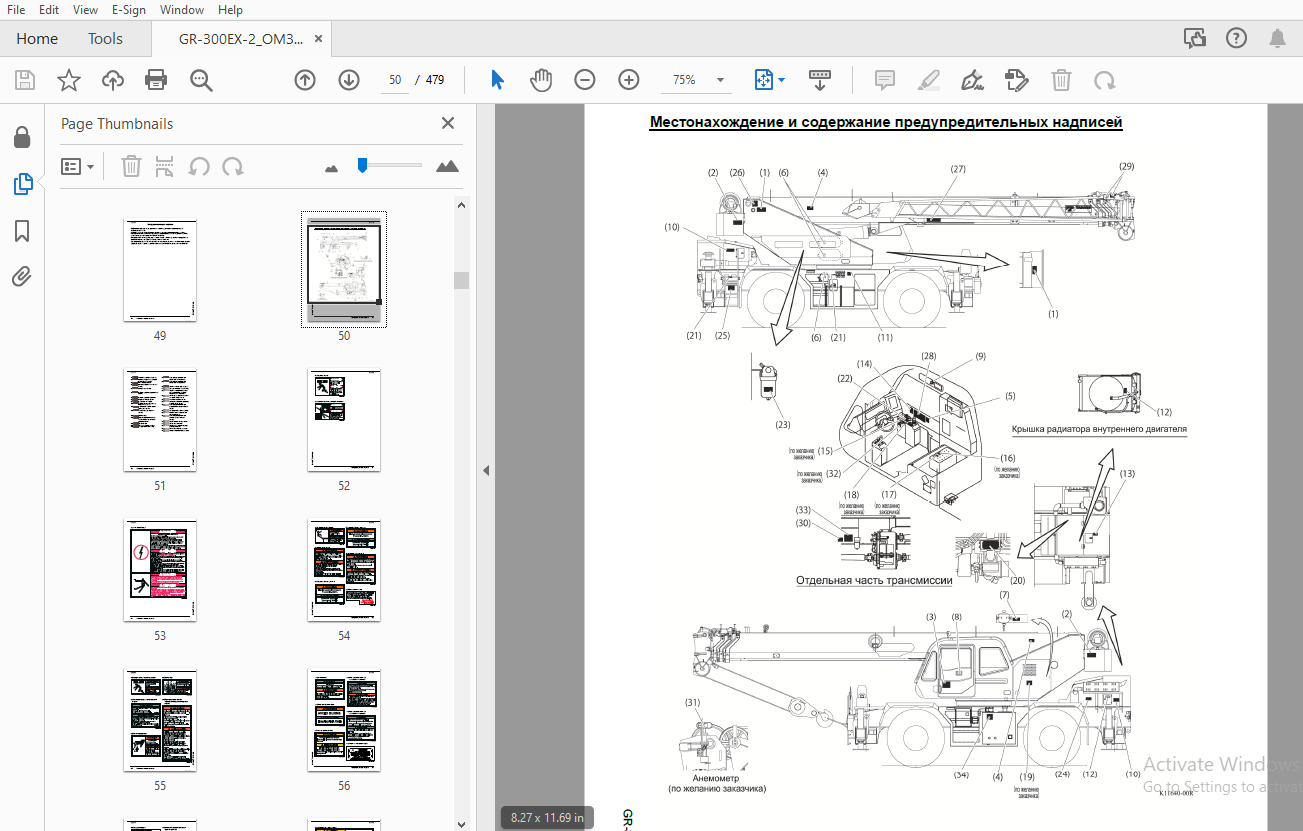Open the sign document pen tool
Image resolution: width=1303 pixels, height=831 pixels.
(972, 81)
